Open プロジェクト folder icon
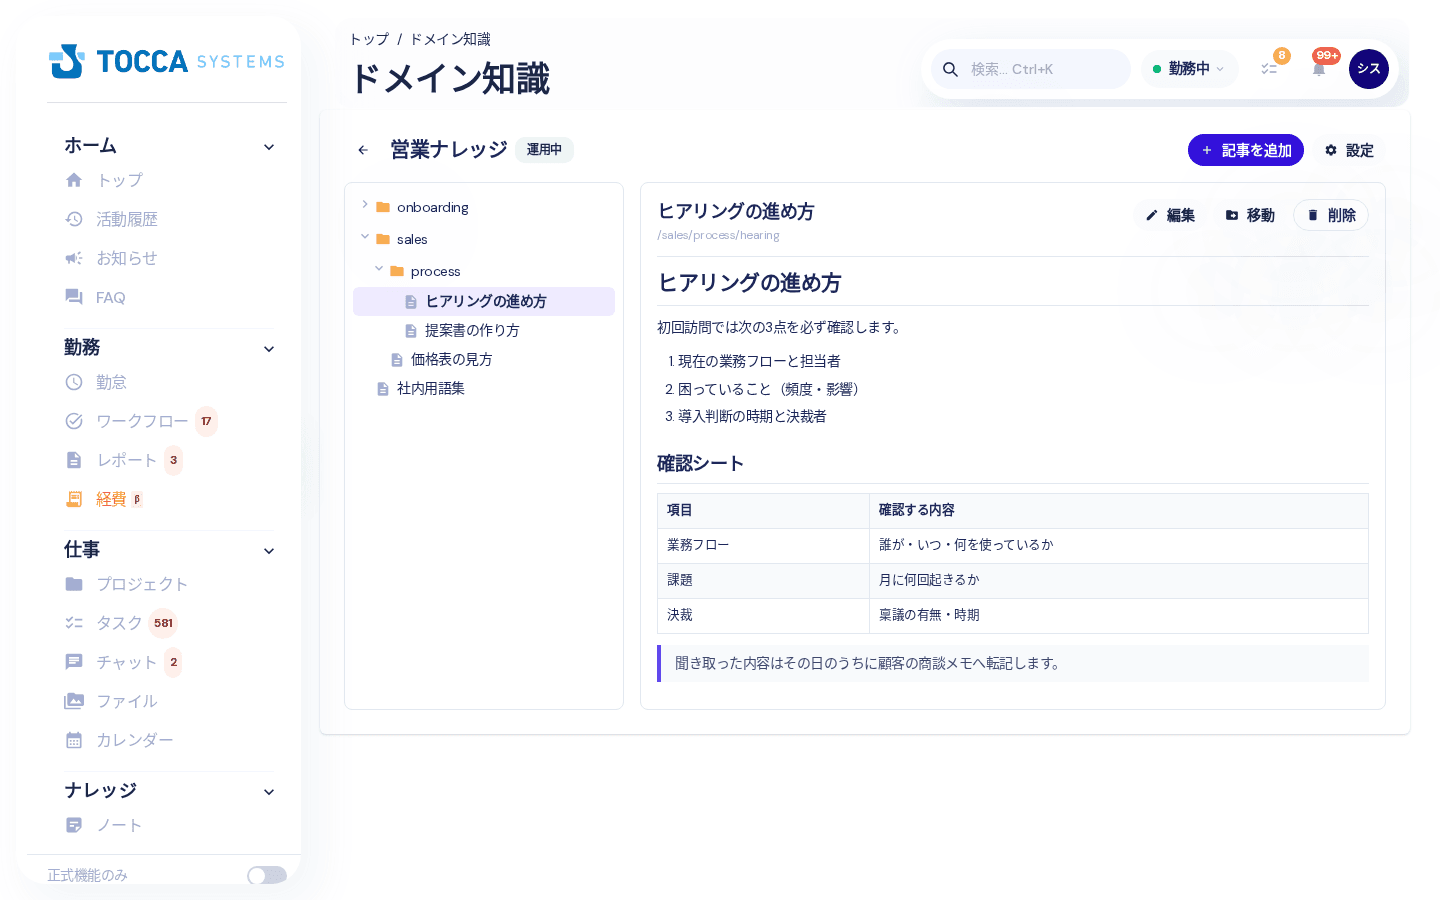The height and width of the screenshot is (900, 1440). click(74, 584)
